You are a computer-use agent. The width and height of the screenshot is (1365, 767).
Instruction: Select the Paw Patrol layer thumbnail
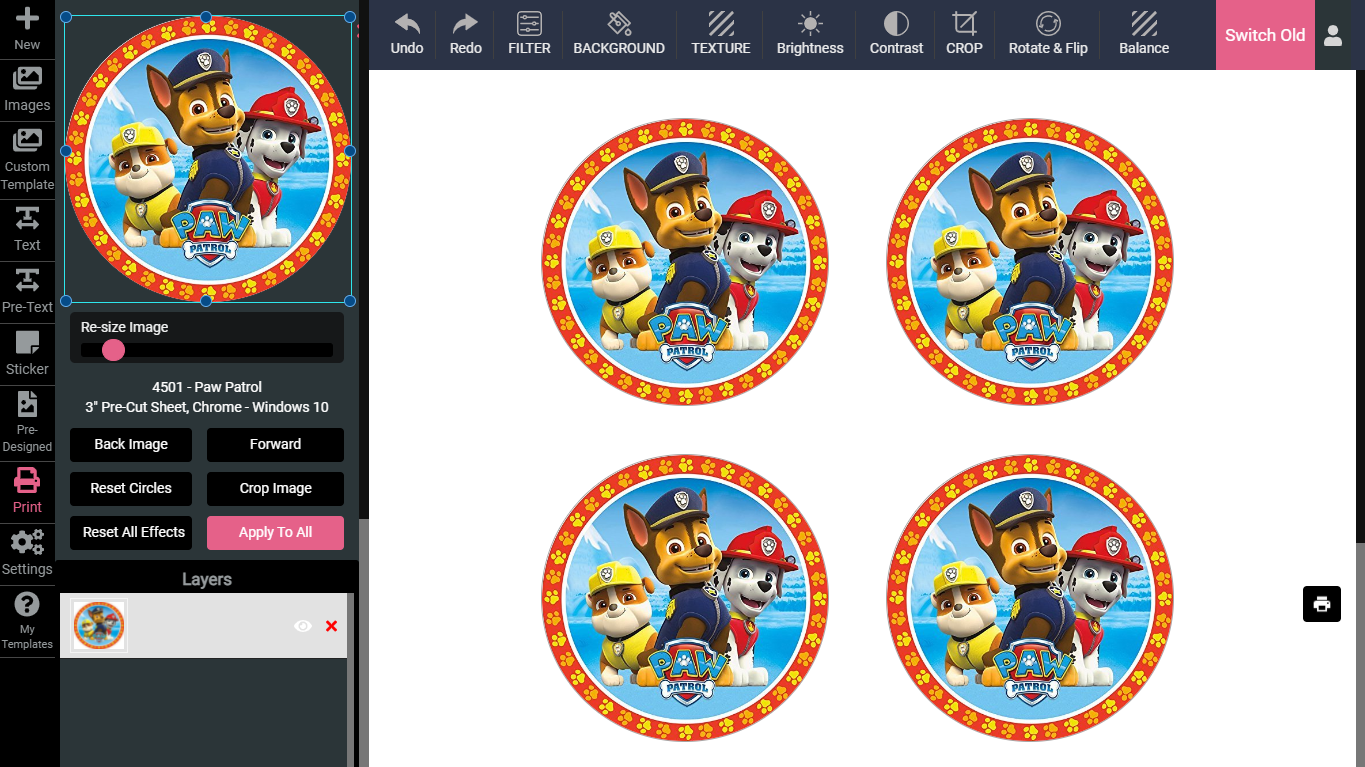point(99,626)
